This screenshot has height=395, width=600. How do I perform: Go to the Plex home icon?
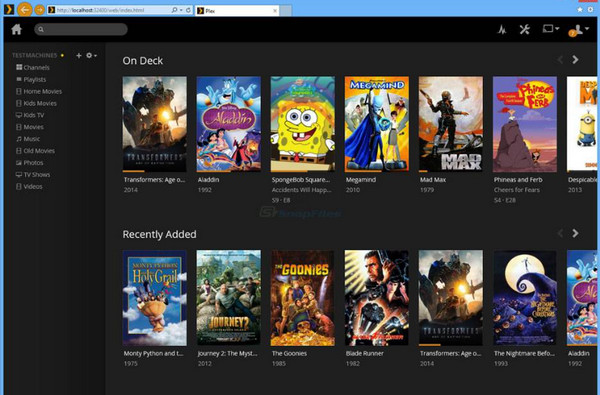(x=16, y=29)
